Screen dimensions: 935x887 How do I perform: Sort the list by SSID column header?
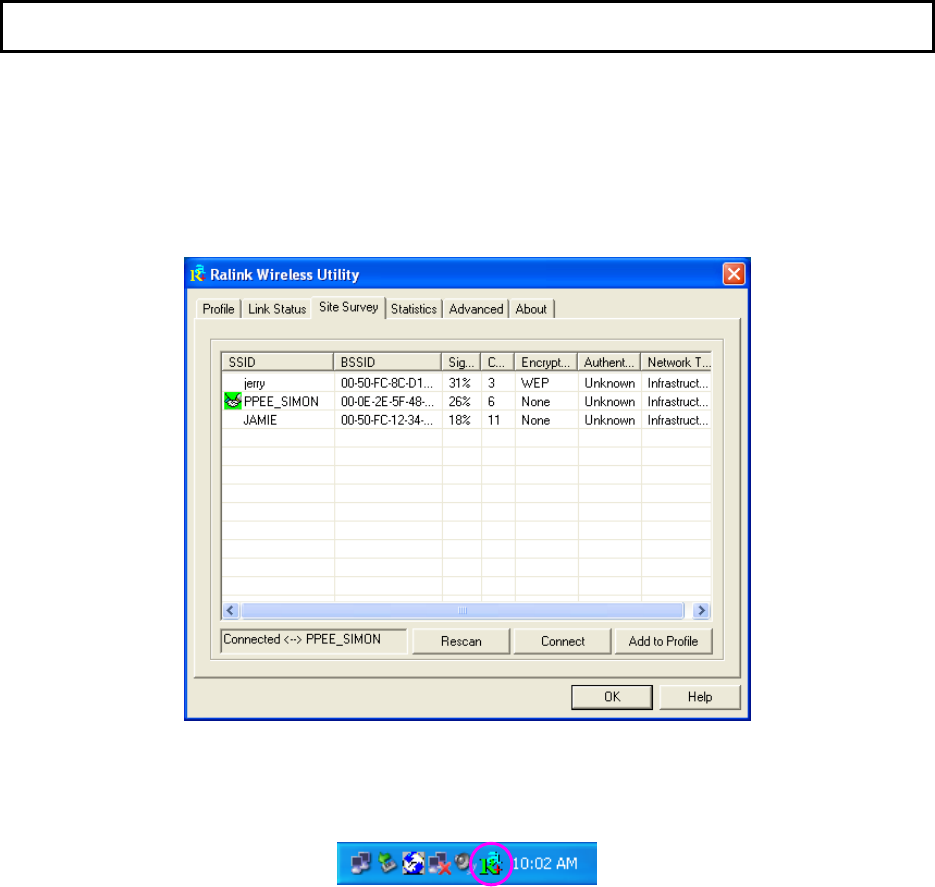tap(277, 362)
